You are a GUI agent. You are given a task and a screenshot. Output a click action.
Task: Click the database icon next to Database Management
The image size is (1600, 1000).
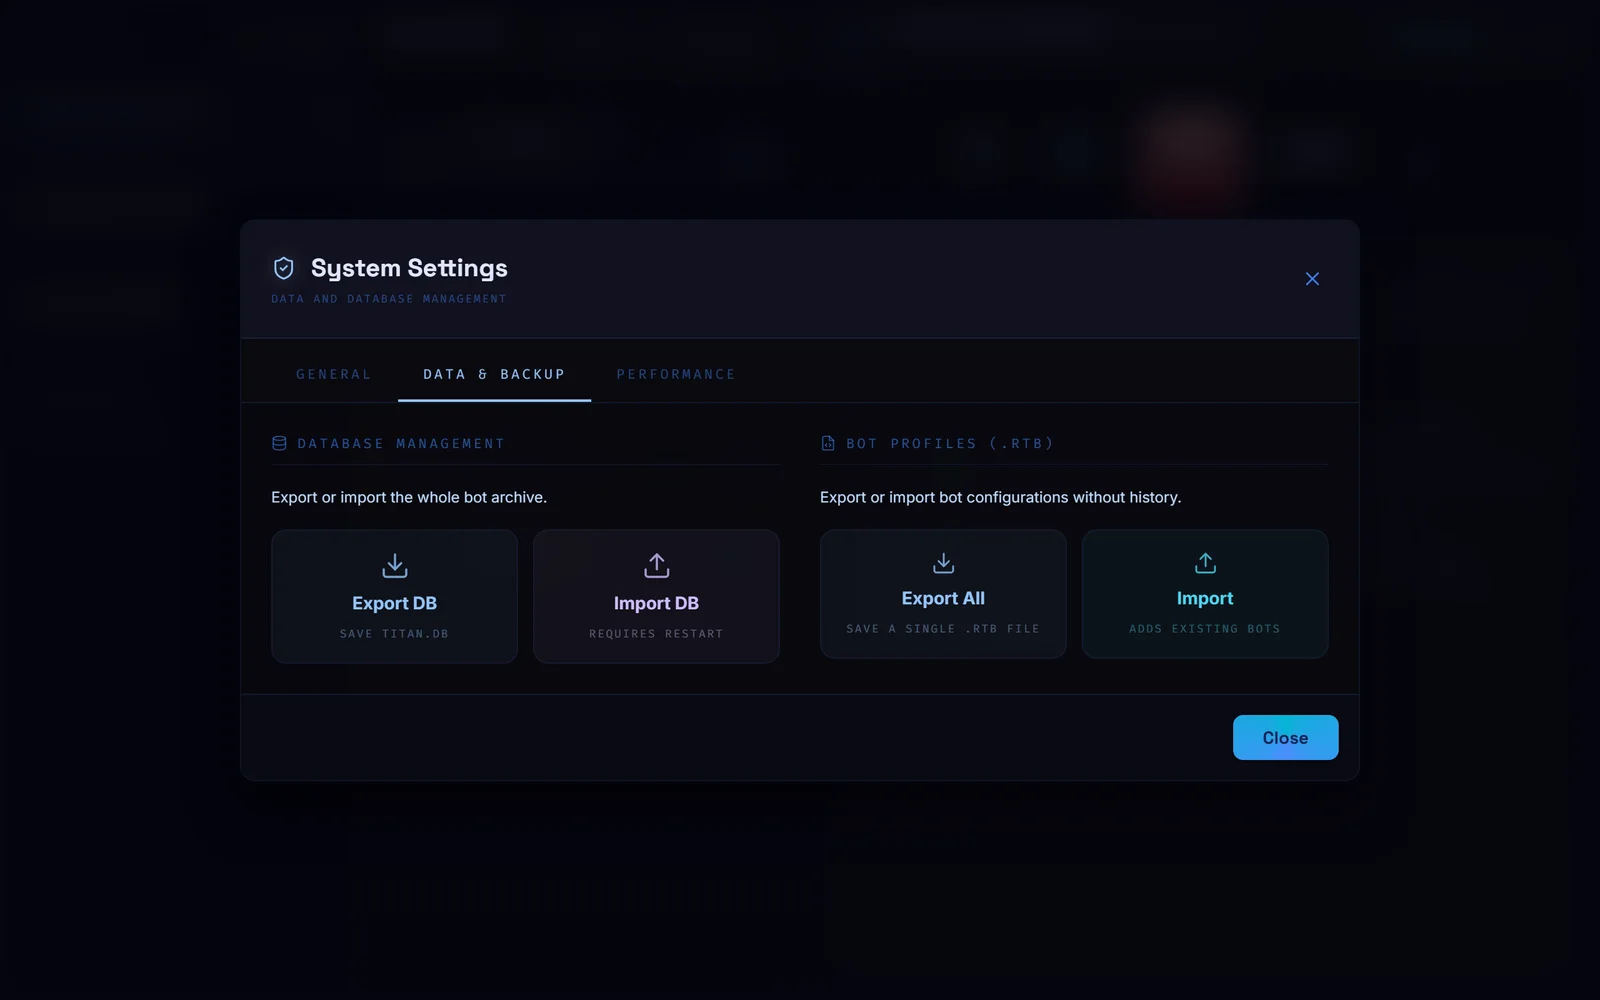(279, 443)
